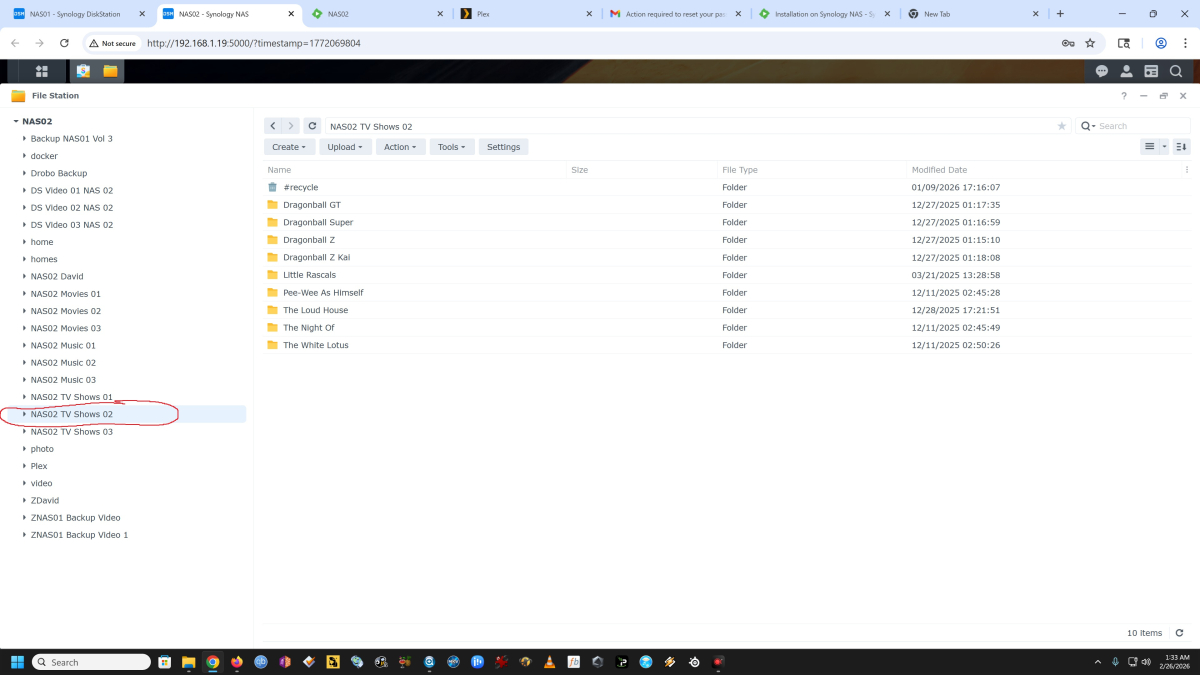Click the sort order icon
This screenshot has height=675, width=1200.
click(1181, 146)
